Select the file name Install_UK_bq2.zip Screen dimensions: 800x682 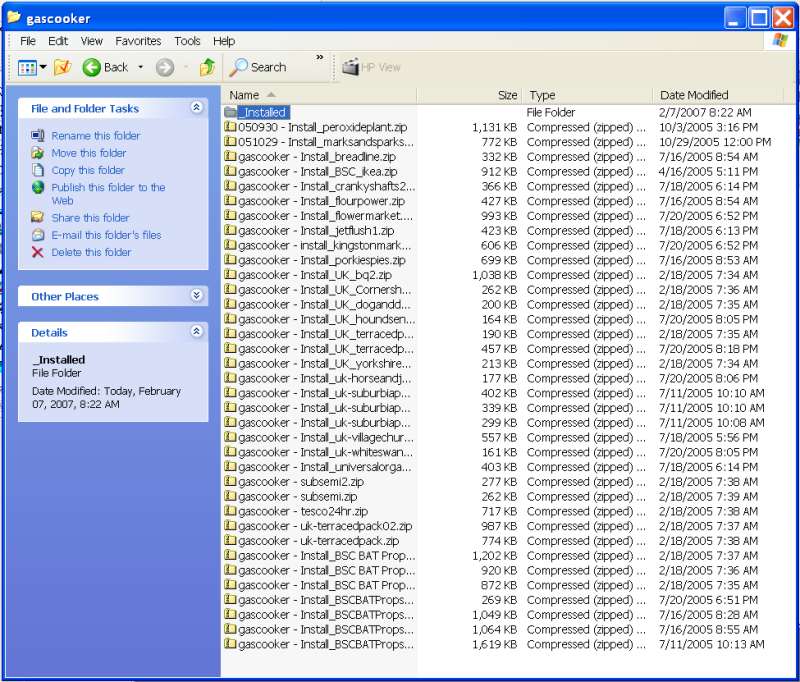[315, 275]
